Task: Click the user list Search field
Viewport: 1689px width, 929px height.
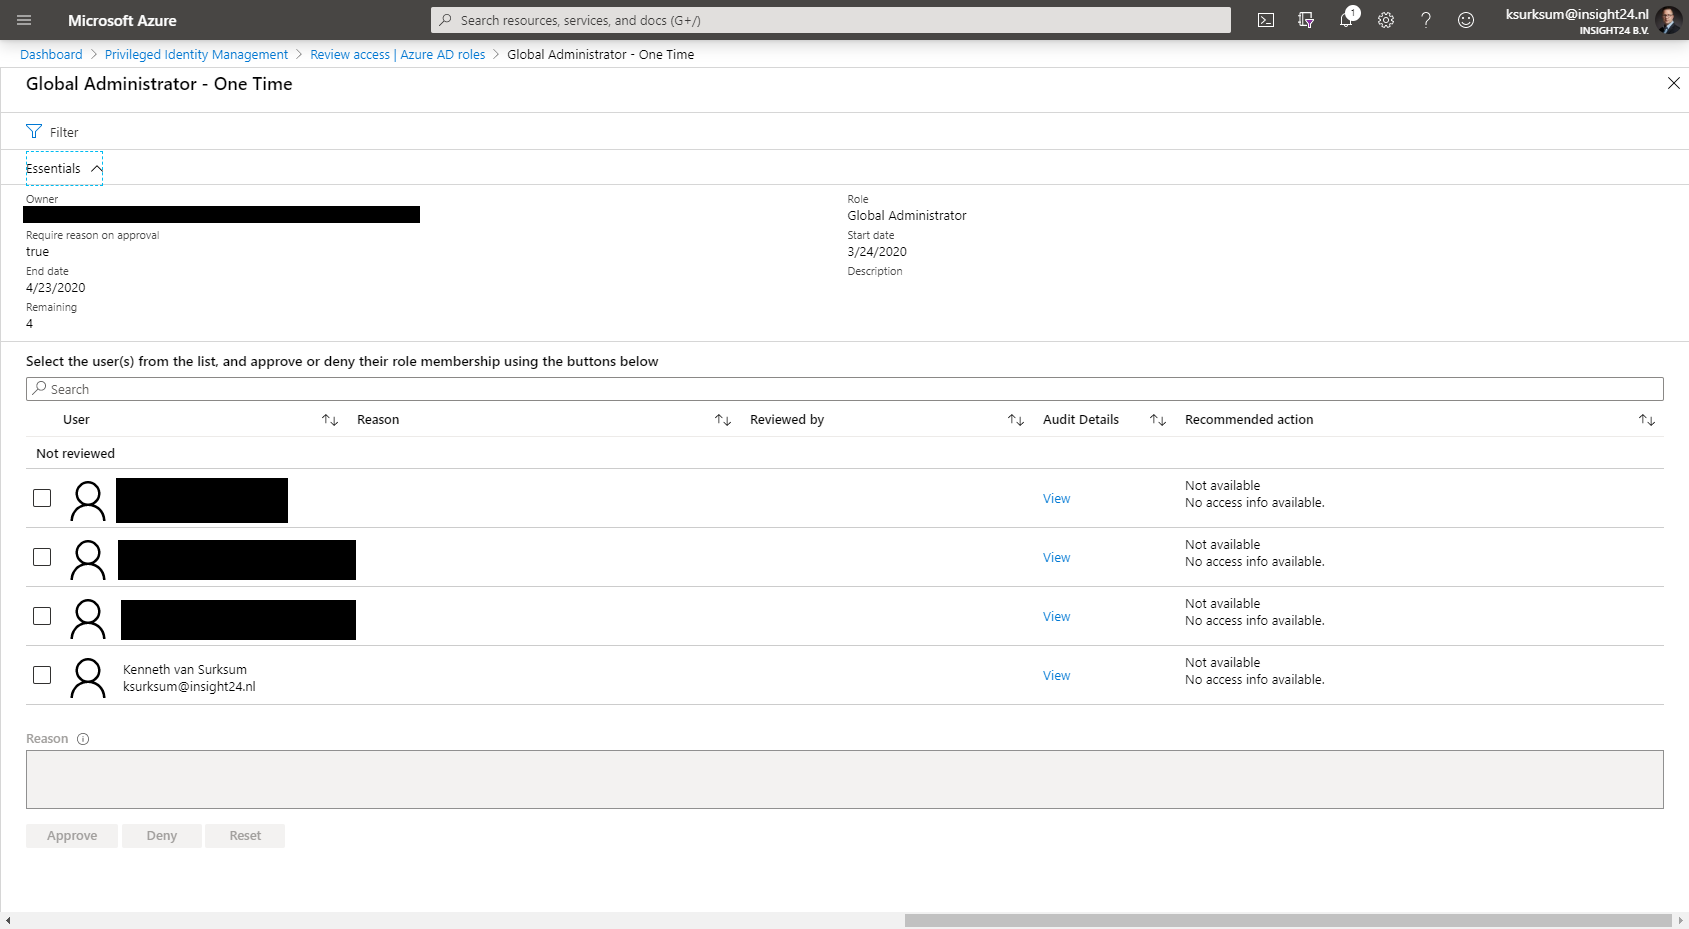Action: point(845,389)
